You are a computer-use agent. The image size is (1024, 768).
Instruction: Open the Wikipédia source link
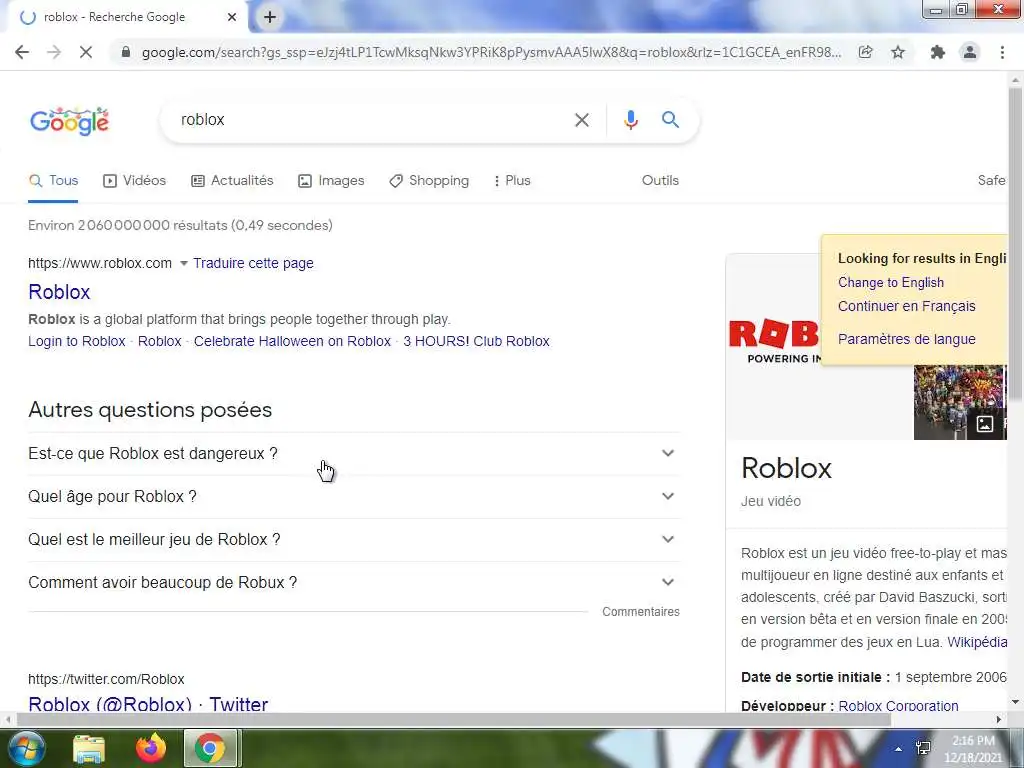pyautogui.click(x=977, y=642)
